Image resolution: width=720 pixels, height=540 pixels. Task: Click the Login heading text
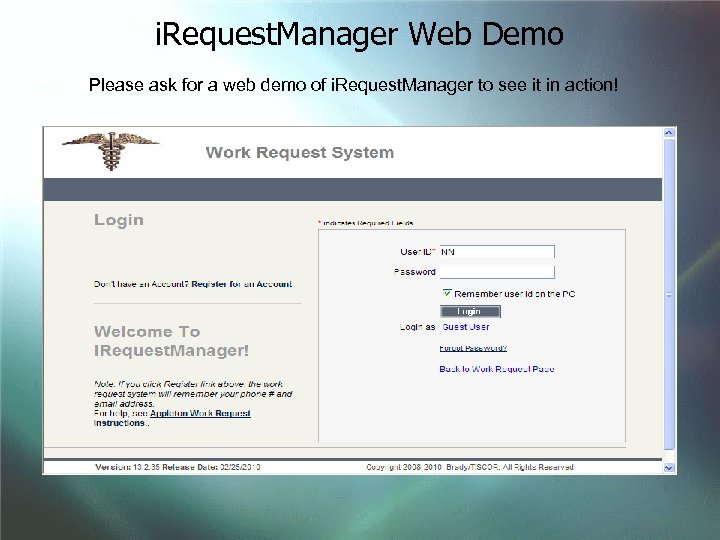pos(119,220)
